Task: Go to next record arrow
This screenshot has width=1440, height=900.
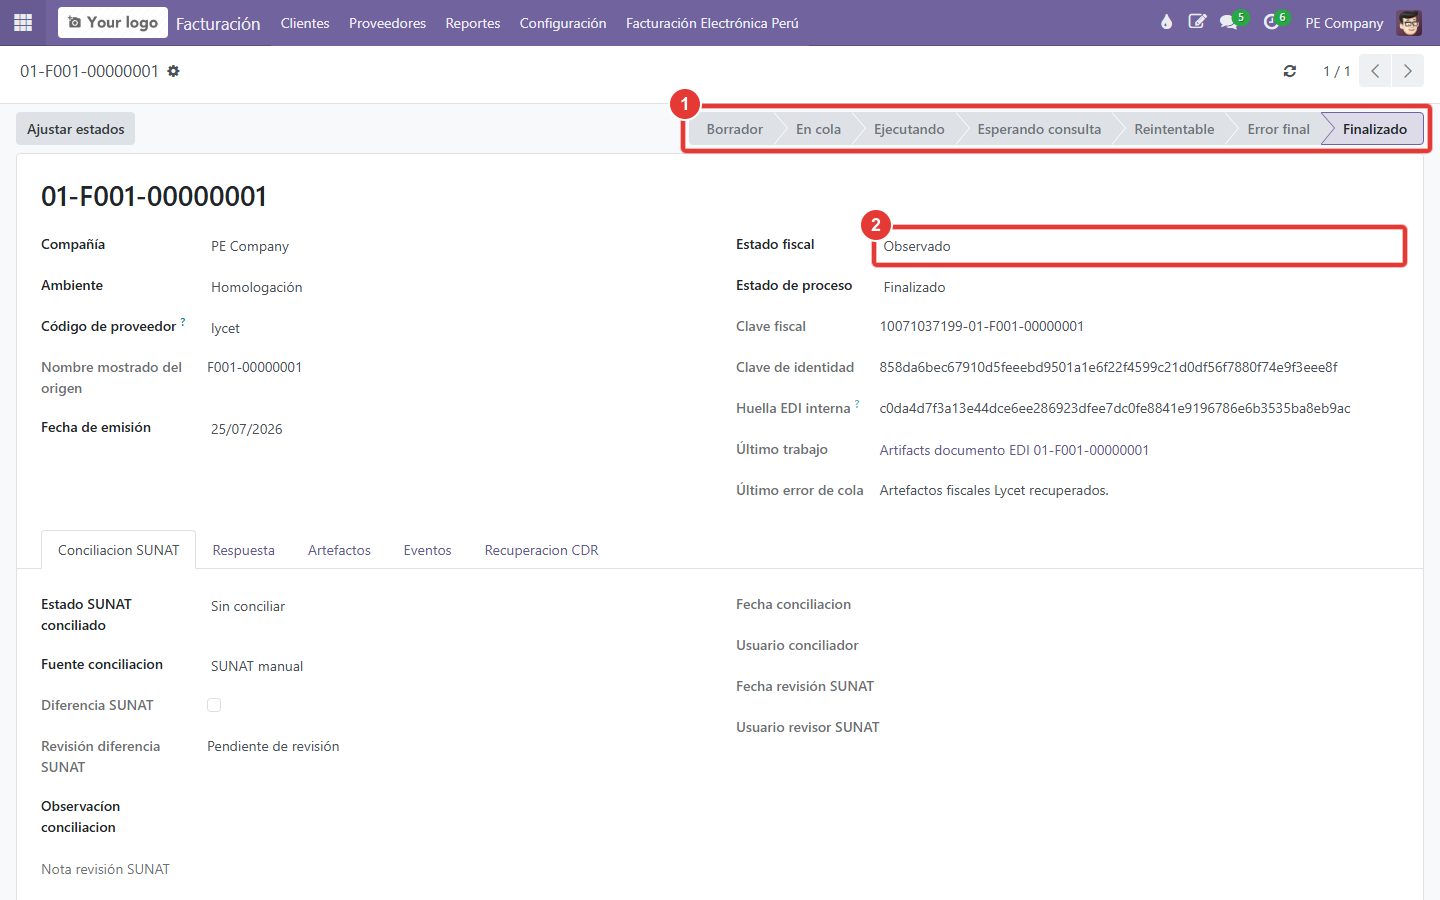Action: (1407, 71)
